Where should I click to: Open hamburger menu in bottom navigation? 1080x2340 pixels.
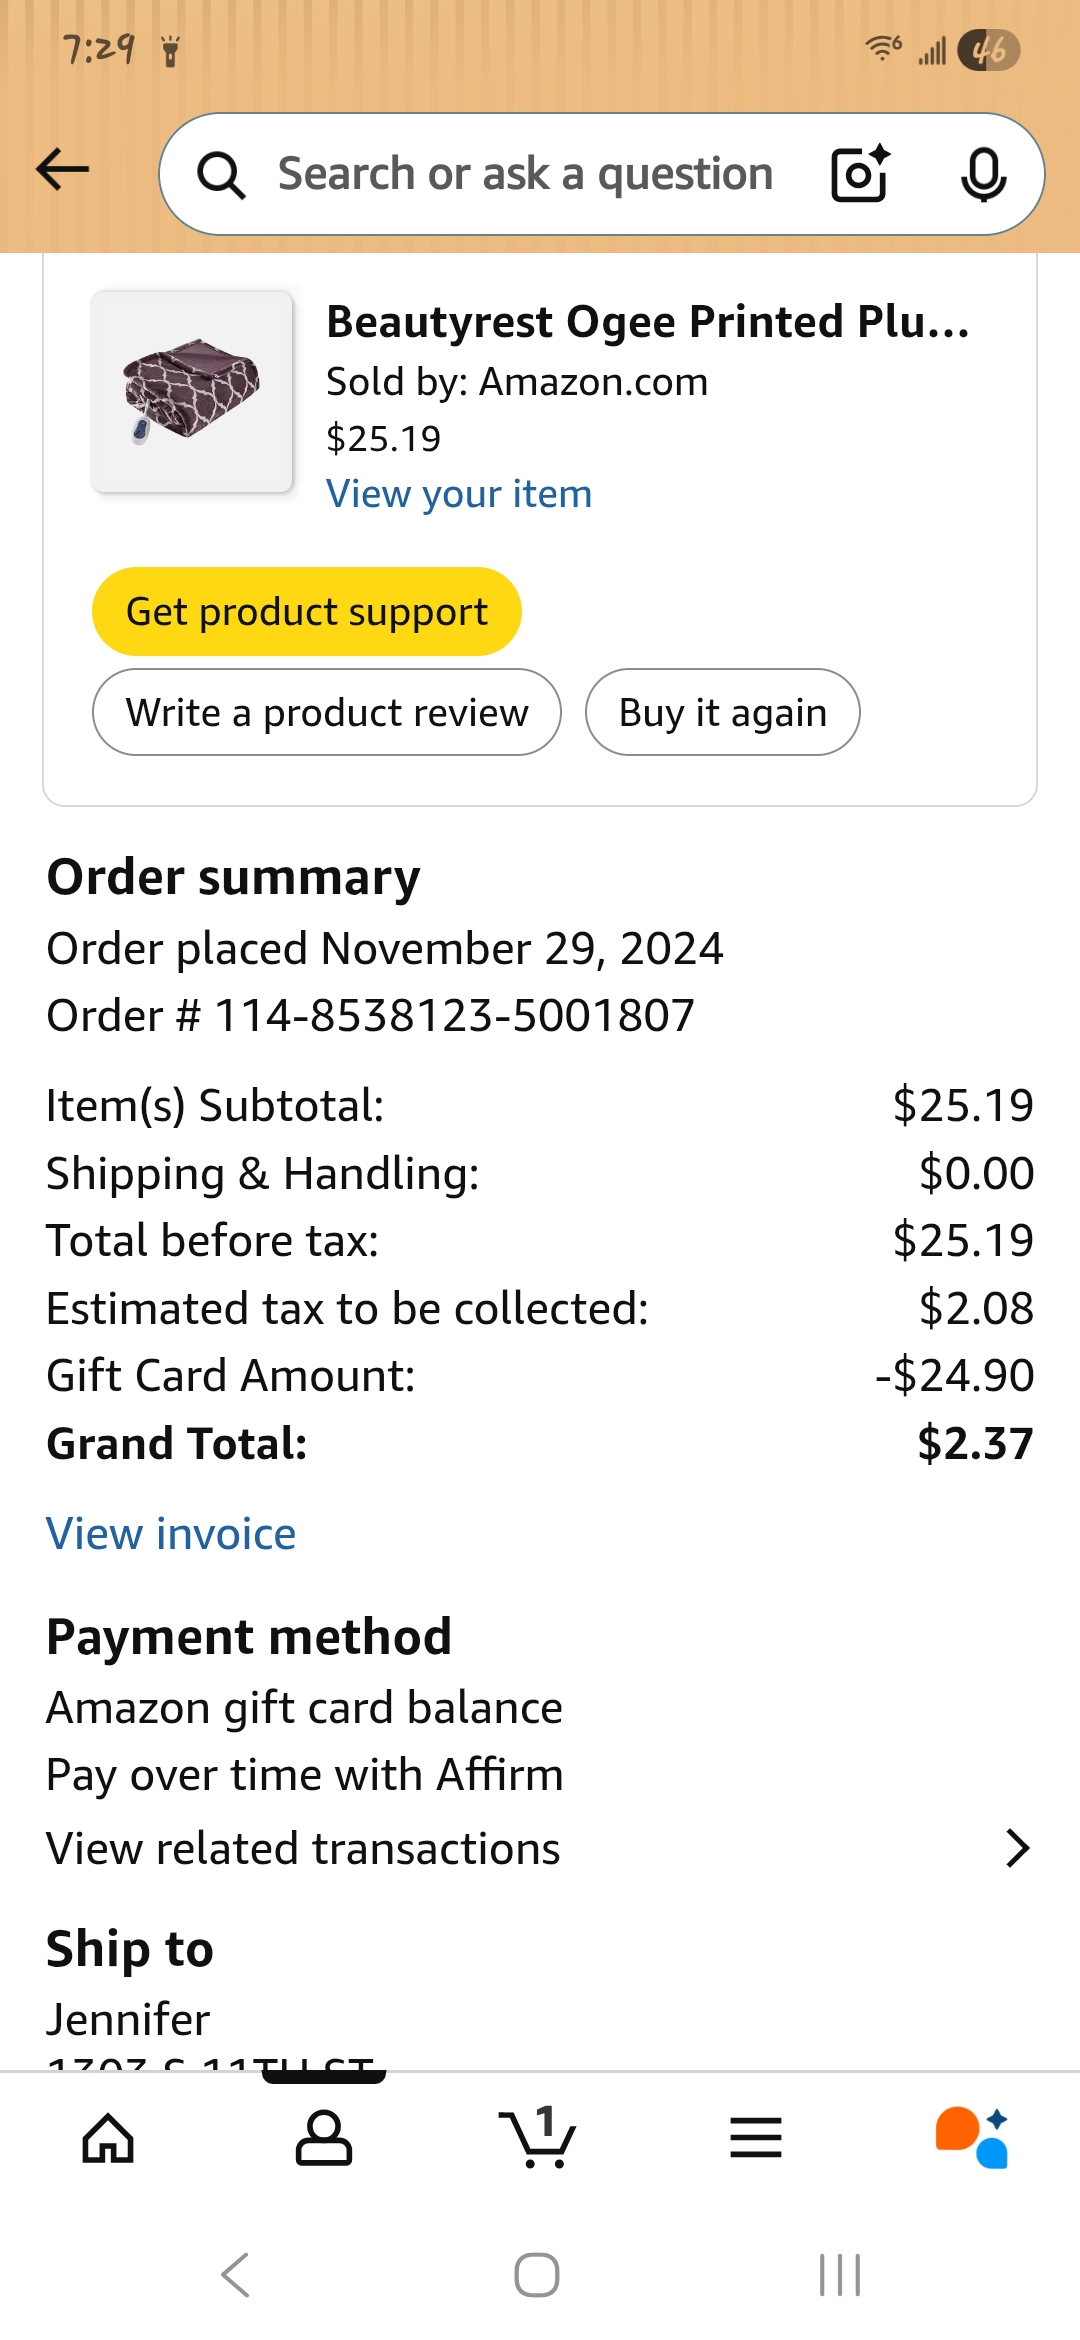tap(756, 2138)
